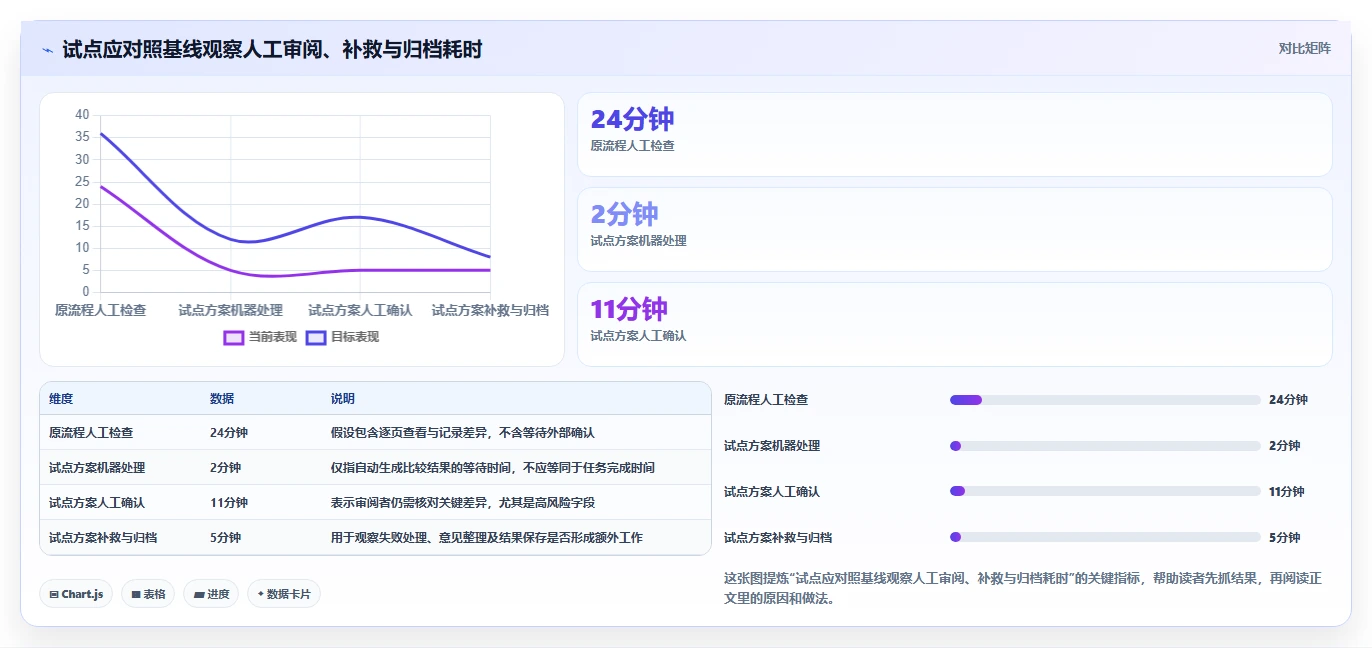Click the 24分钟 cell in the table
The image size is (1372, 648).
261,433
